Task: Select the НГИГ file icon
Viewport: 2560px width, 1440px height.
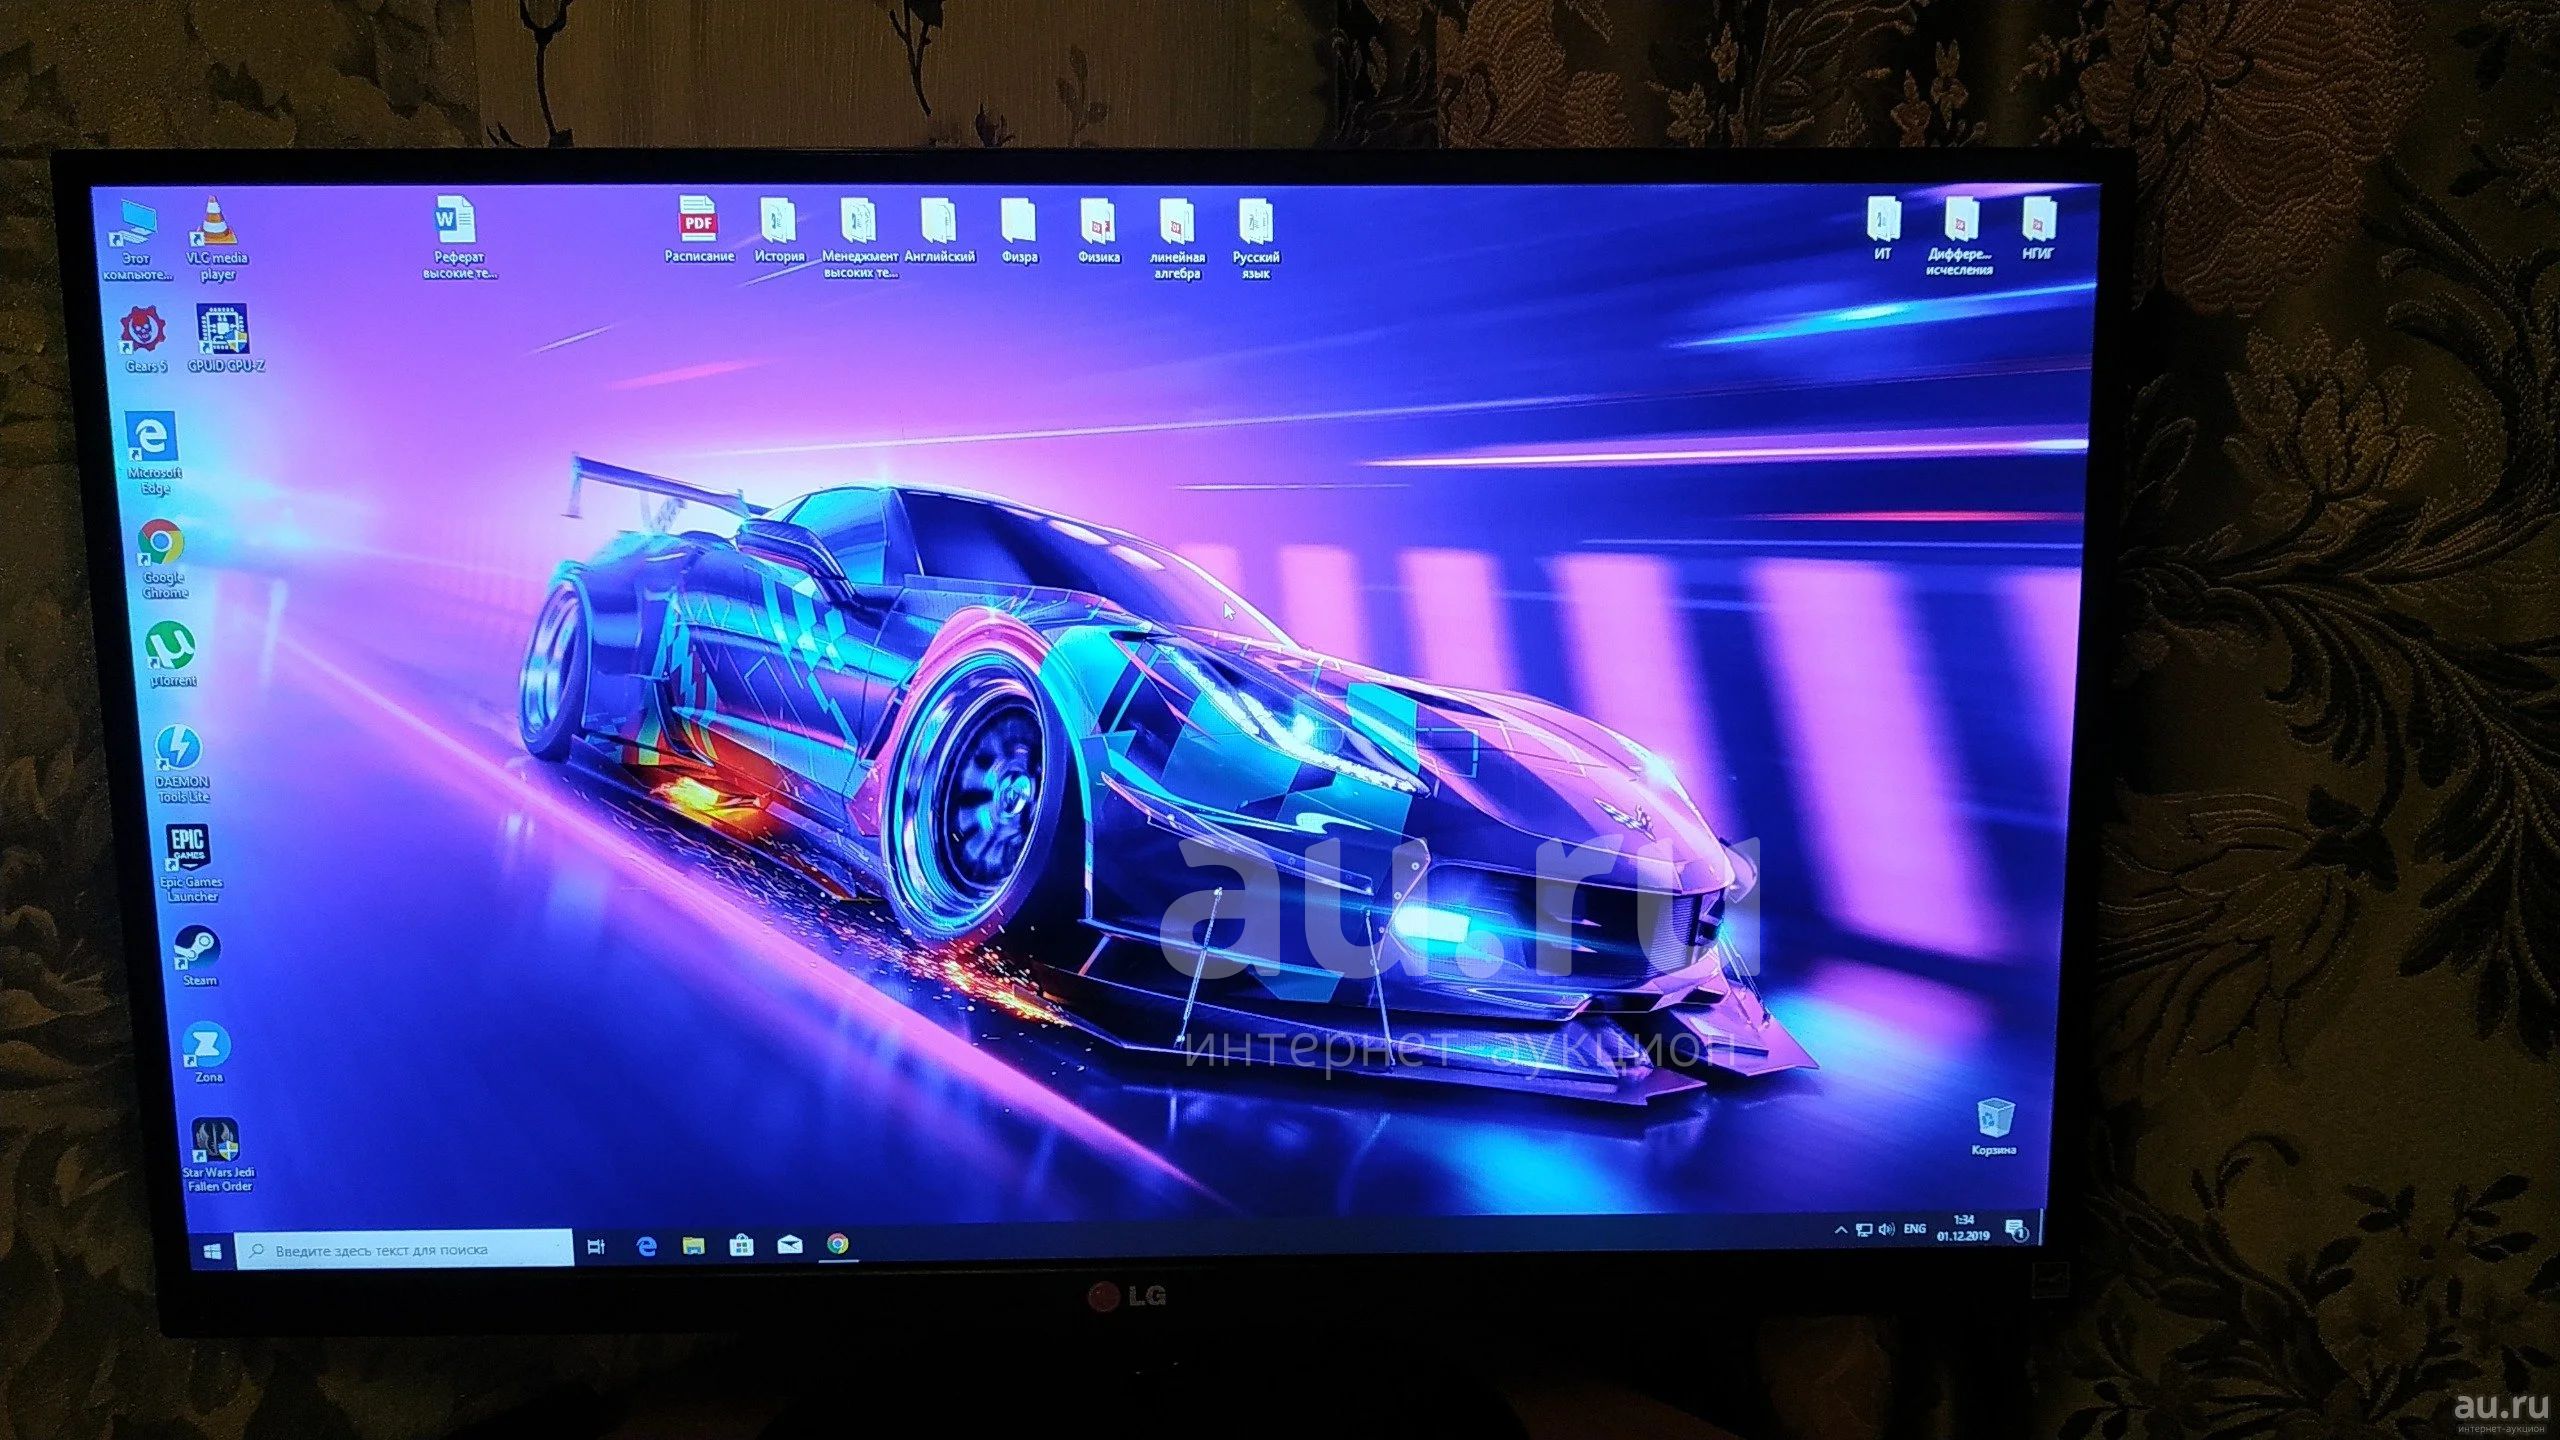Action: [x=2038, y=228]
